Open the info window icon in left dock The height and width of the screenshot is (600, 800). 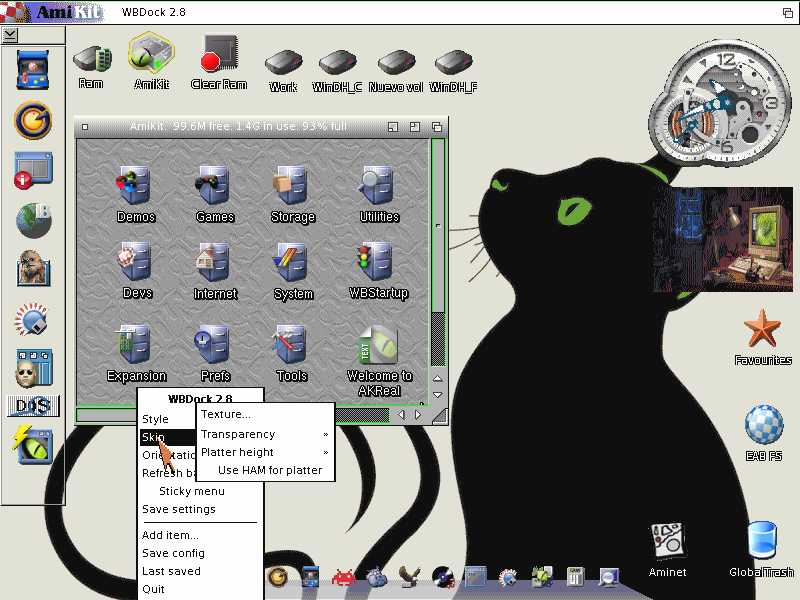coord(33,170)
